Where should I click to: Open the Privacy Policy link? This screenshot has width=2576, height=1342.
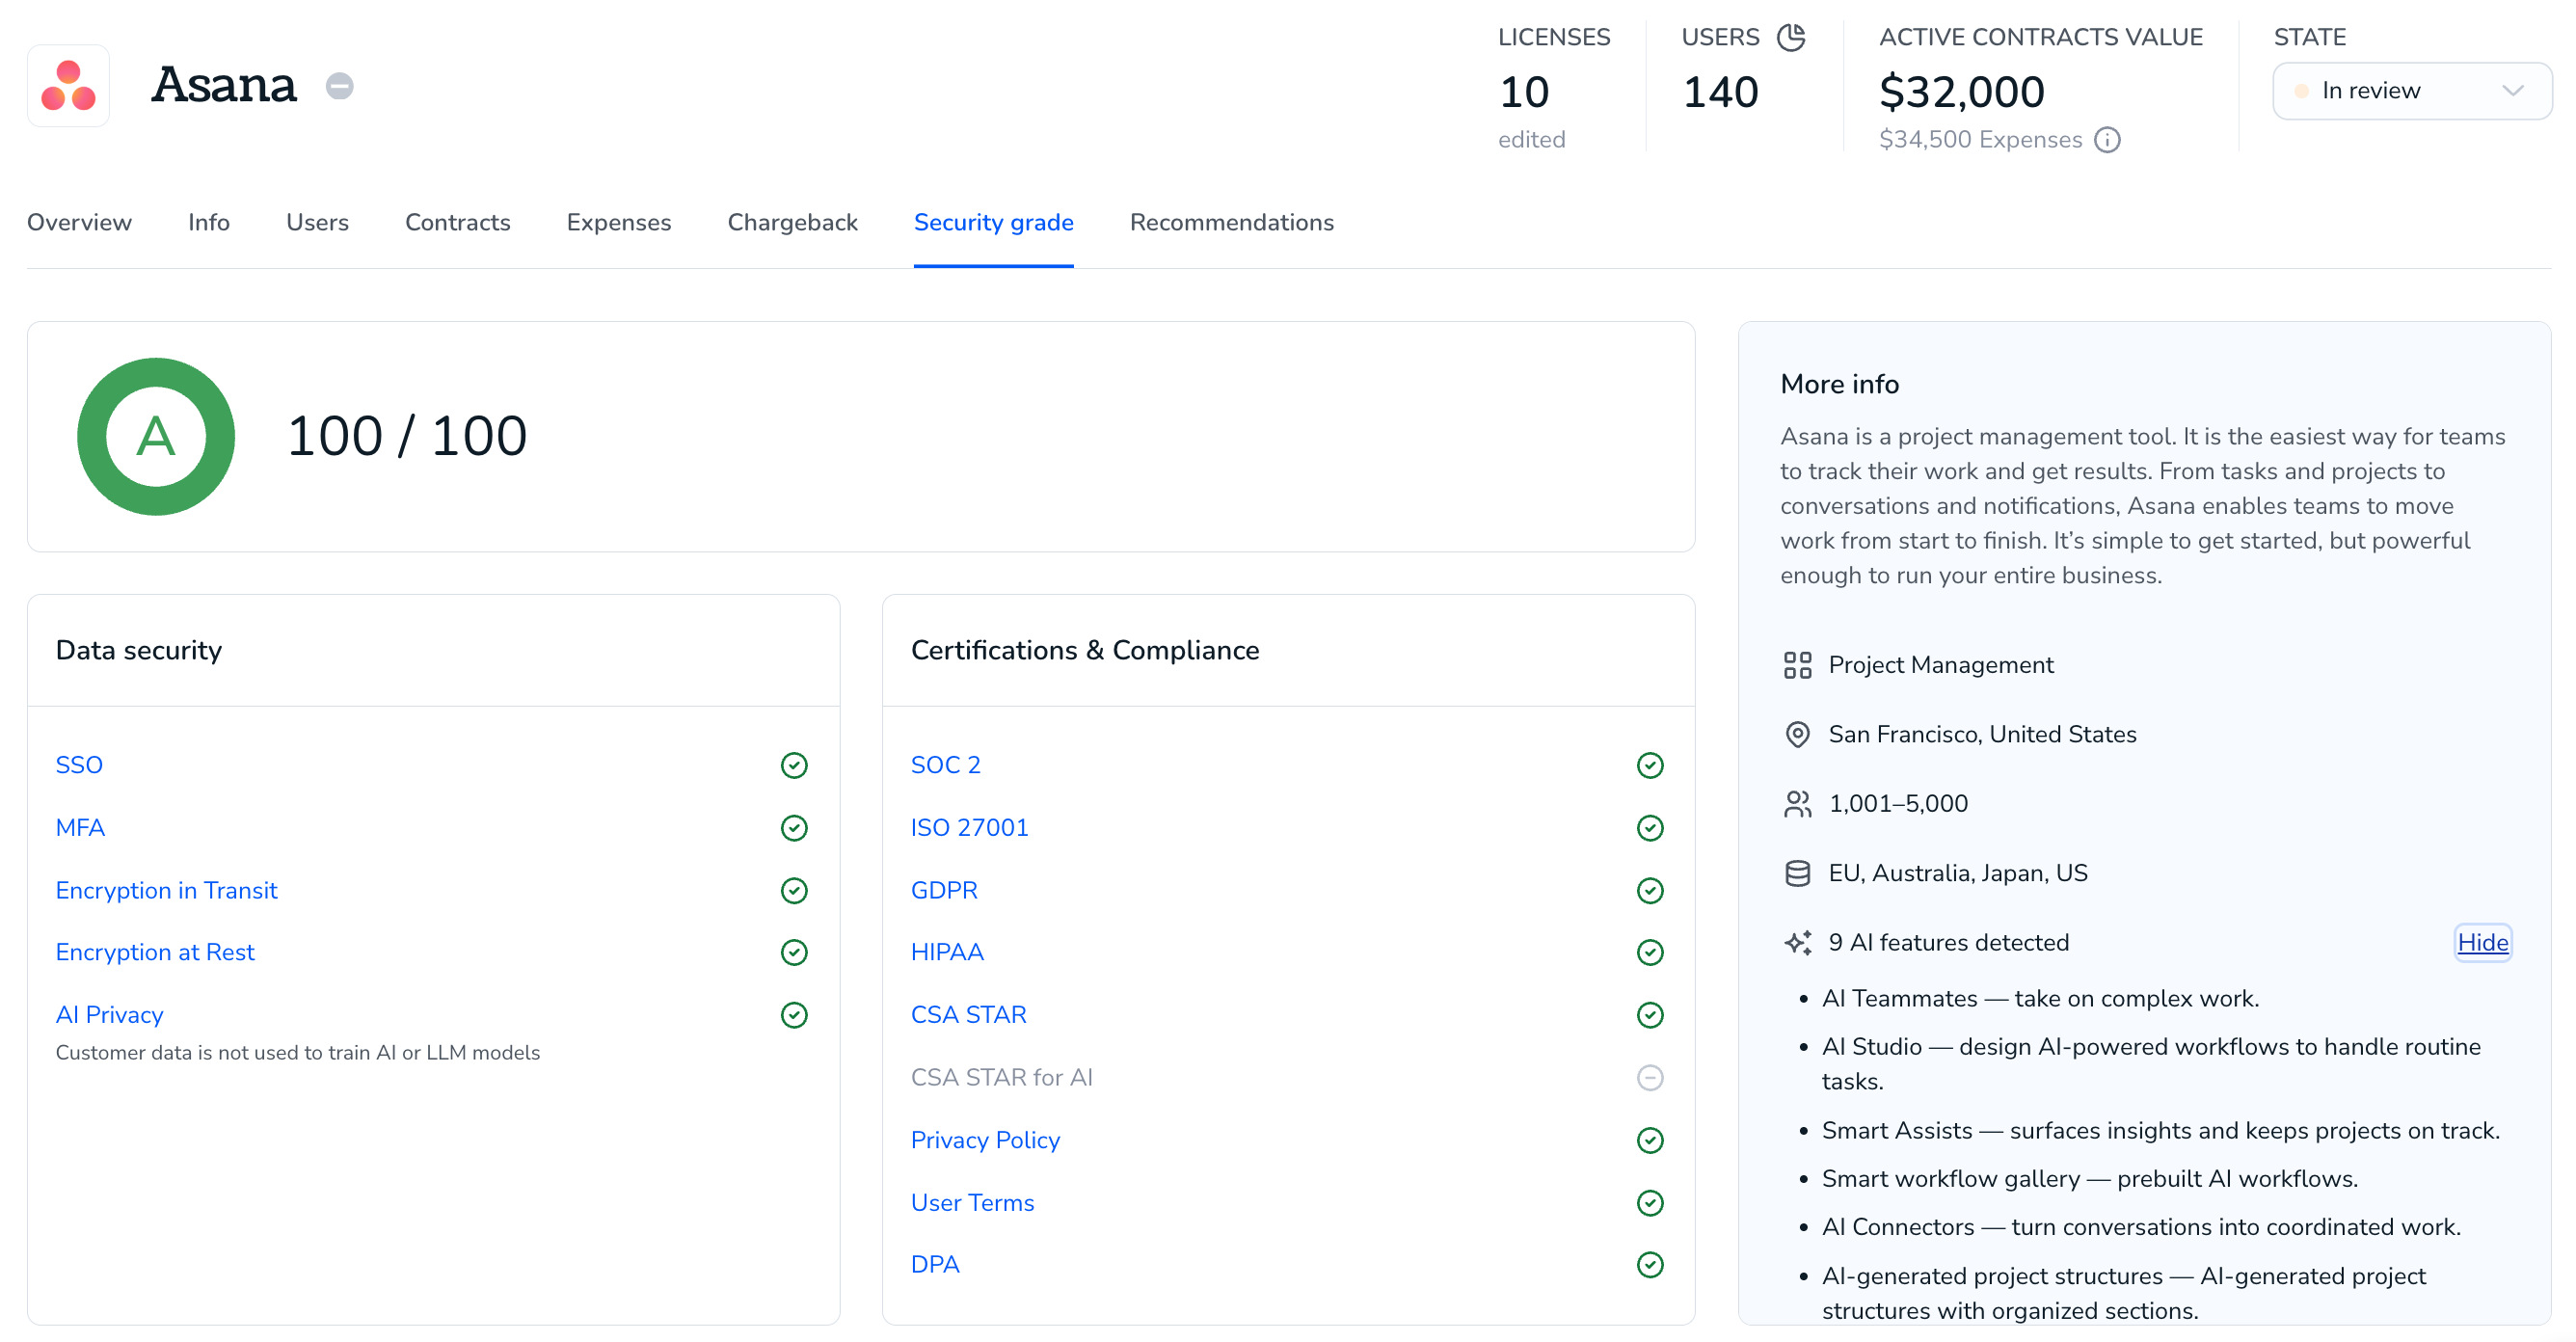click(985, 1141)
